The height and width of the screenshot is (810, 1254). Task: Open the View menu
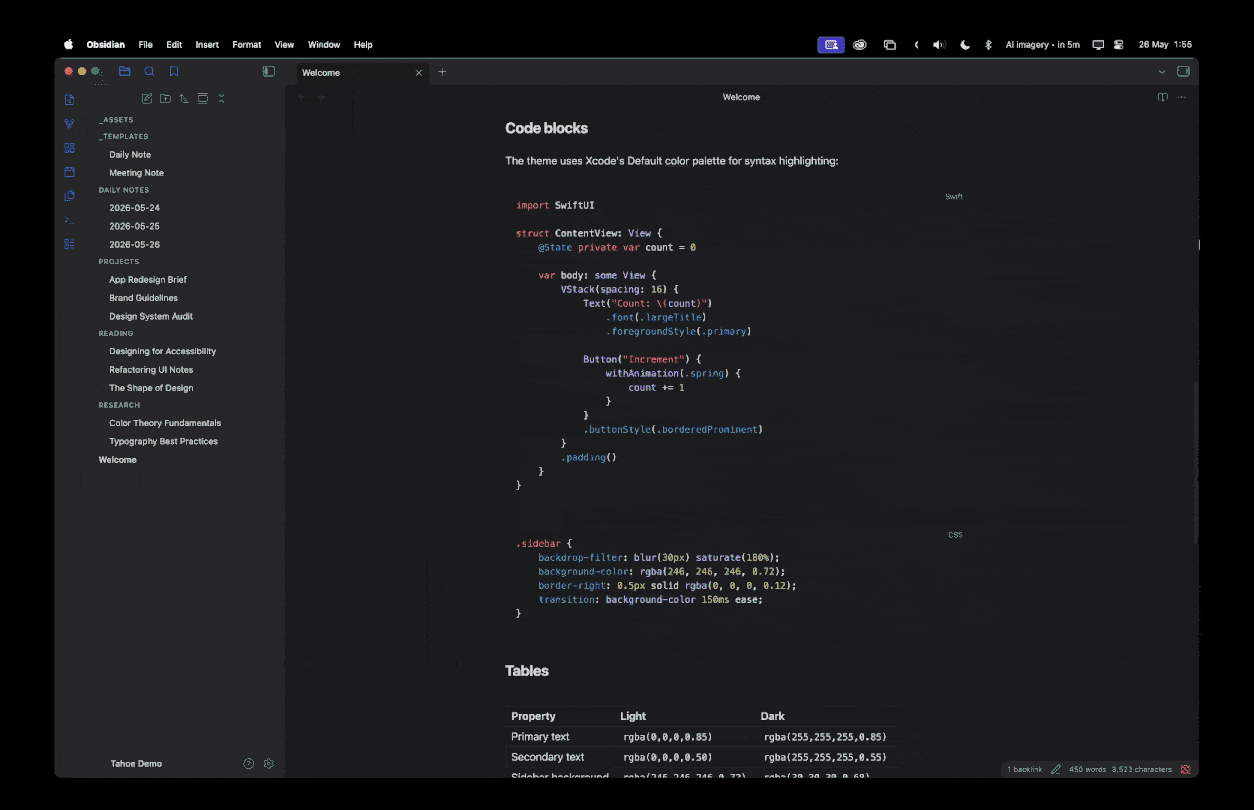pos(285,45)
